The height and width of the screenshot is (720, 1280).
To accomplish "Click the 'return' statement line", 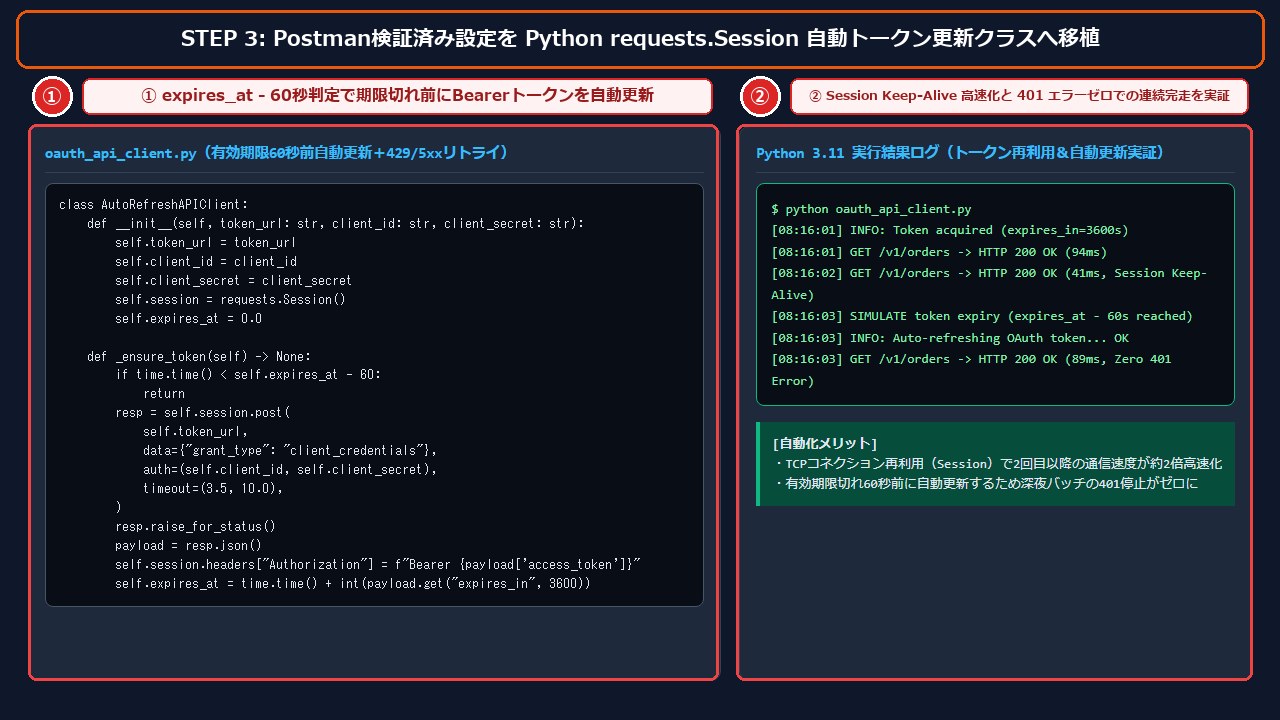I will click(164, 394).
